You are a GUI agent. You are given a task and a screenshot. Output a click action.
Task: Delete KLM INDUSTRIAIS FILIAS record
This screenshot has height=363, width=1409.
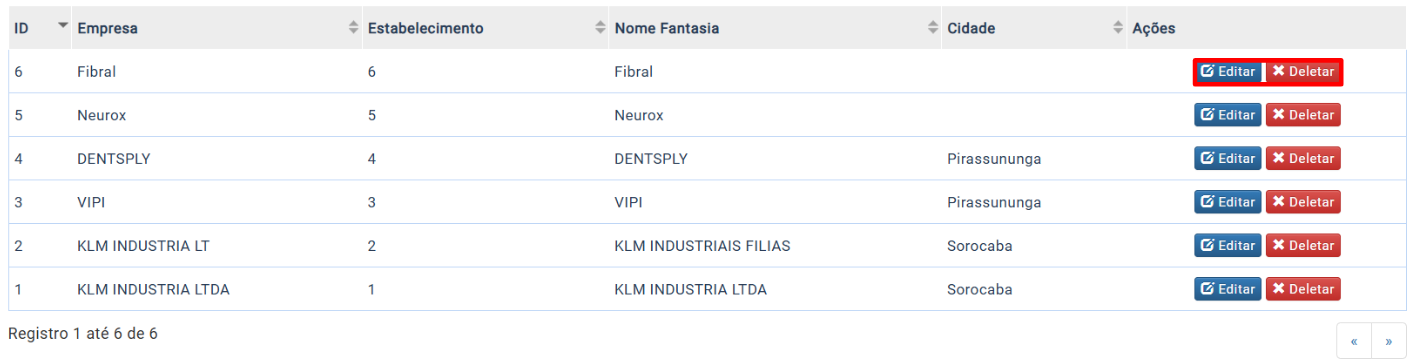[1303, 245]
